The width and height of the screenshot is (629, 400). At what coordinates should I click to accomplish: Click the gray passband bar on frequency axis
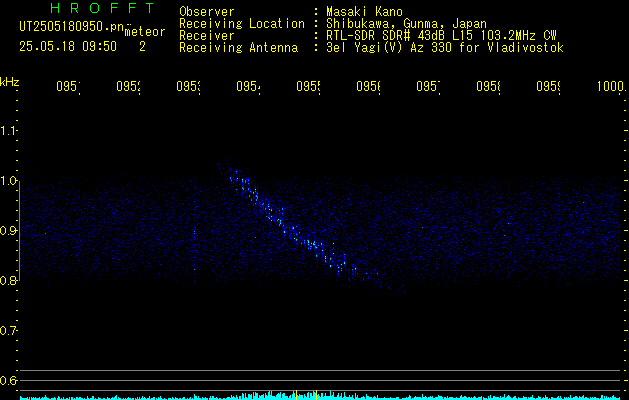19,231
